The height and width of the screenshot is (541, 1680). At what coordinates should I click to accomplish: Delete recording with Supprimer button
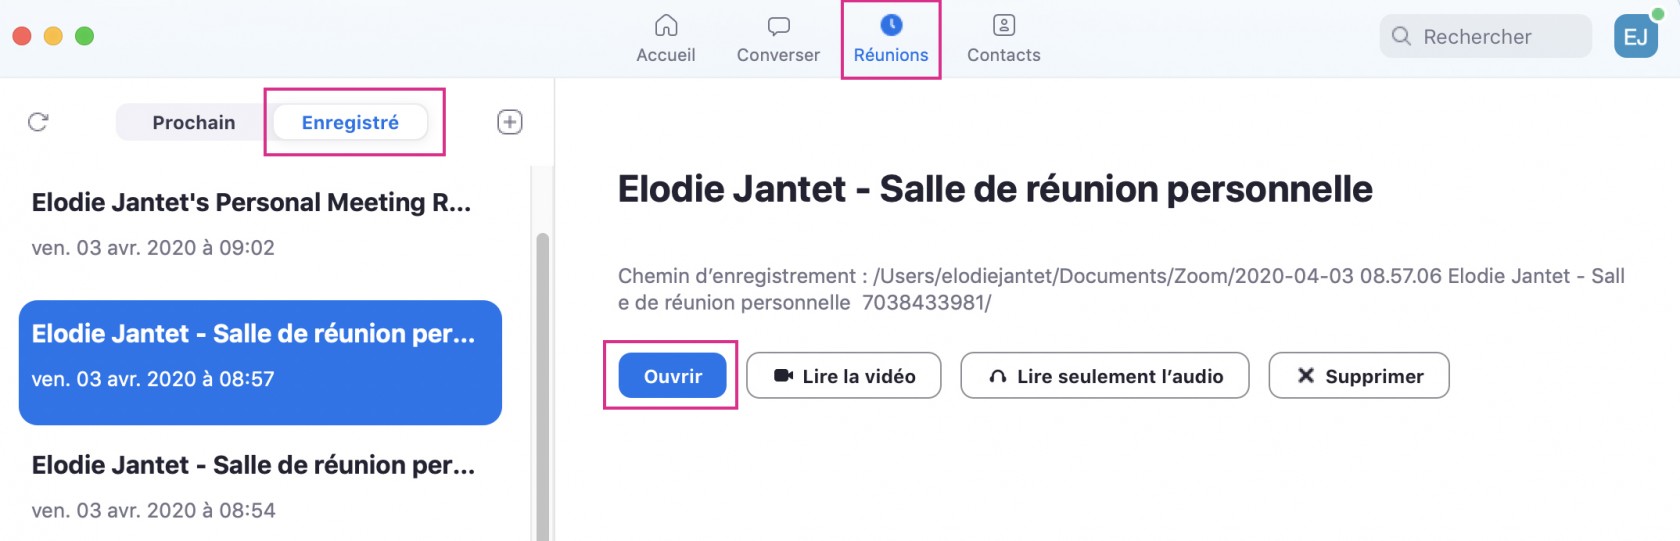[x=1358, y=376]
